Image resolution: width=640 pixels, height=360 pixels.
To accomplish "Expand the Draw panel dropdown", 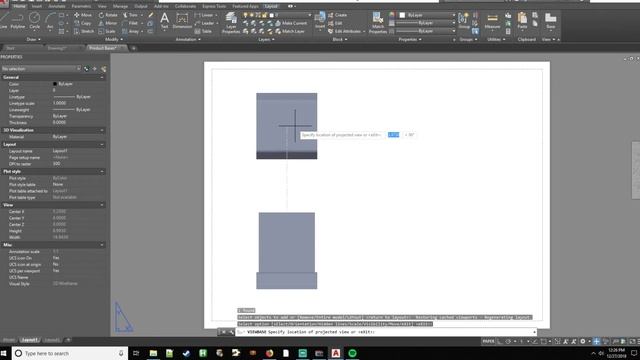I will [33, 40].
